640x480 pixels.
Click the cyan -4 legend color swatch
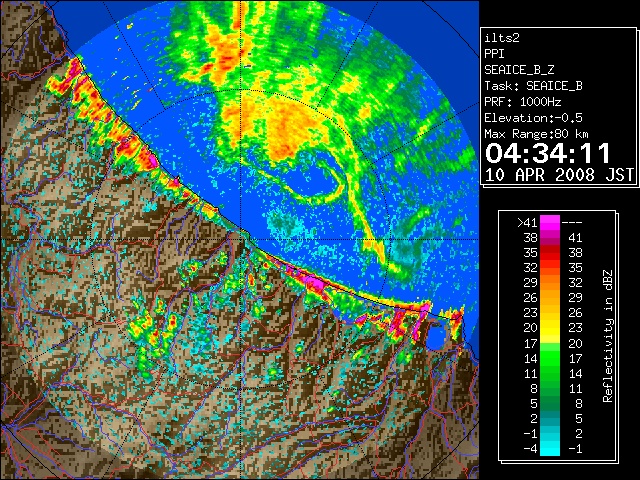[550, 449]
